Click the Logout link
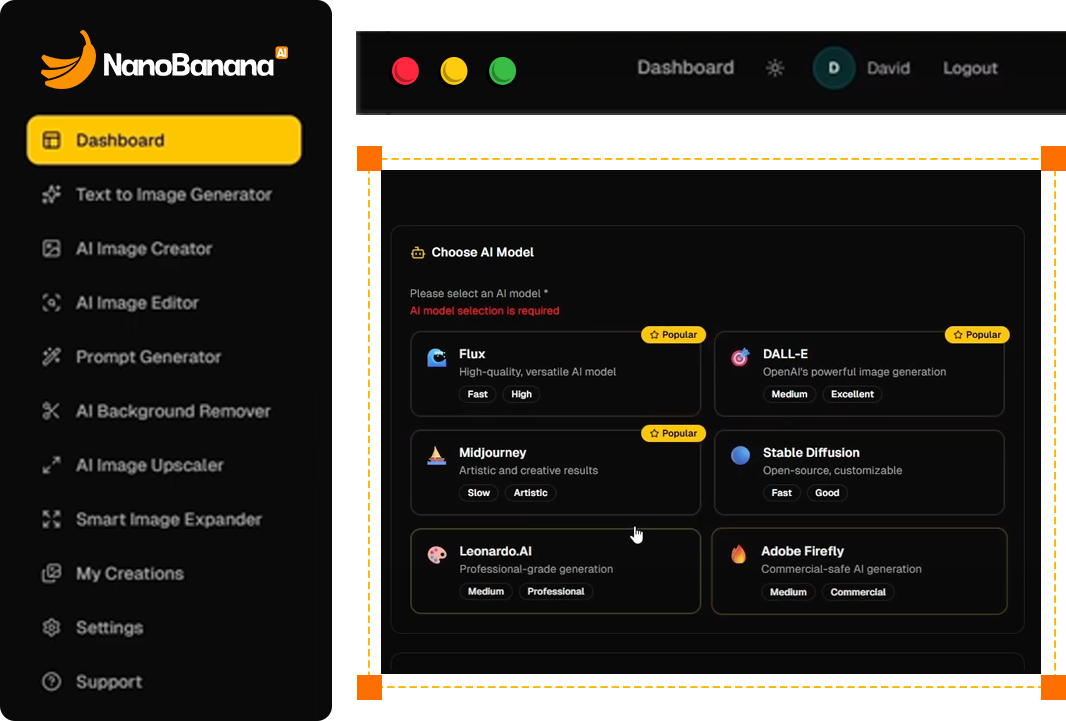This screenshot has height=721, width=1066. (970, 68)
